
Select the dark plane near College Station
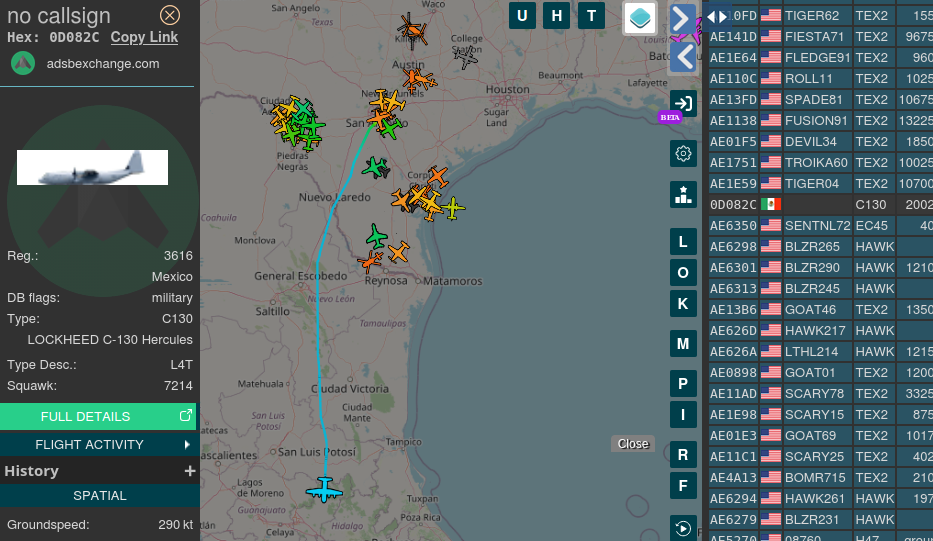(465, 58)
